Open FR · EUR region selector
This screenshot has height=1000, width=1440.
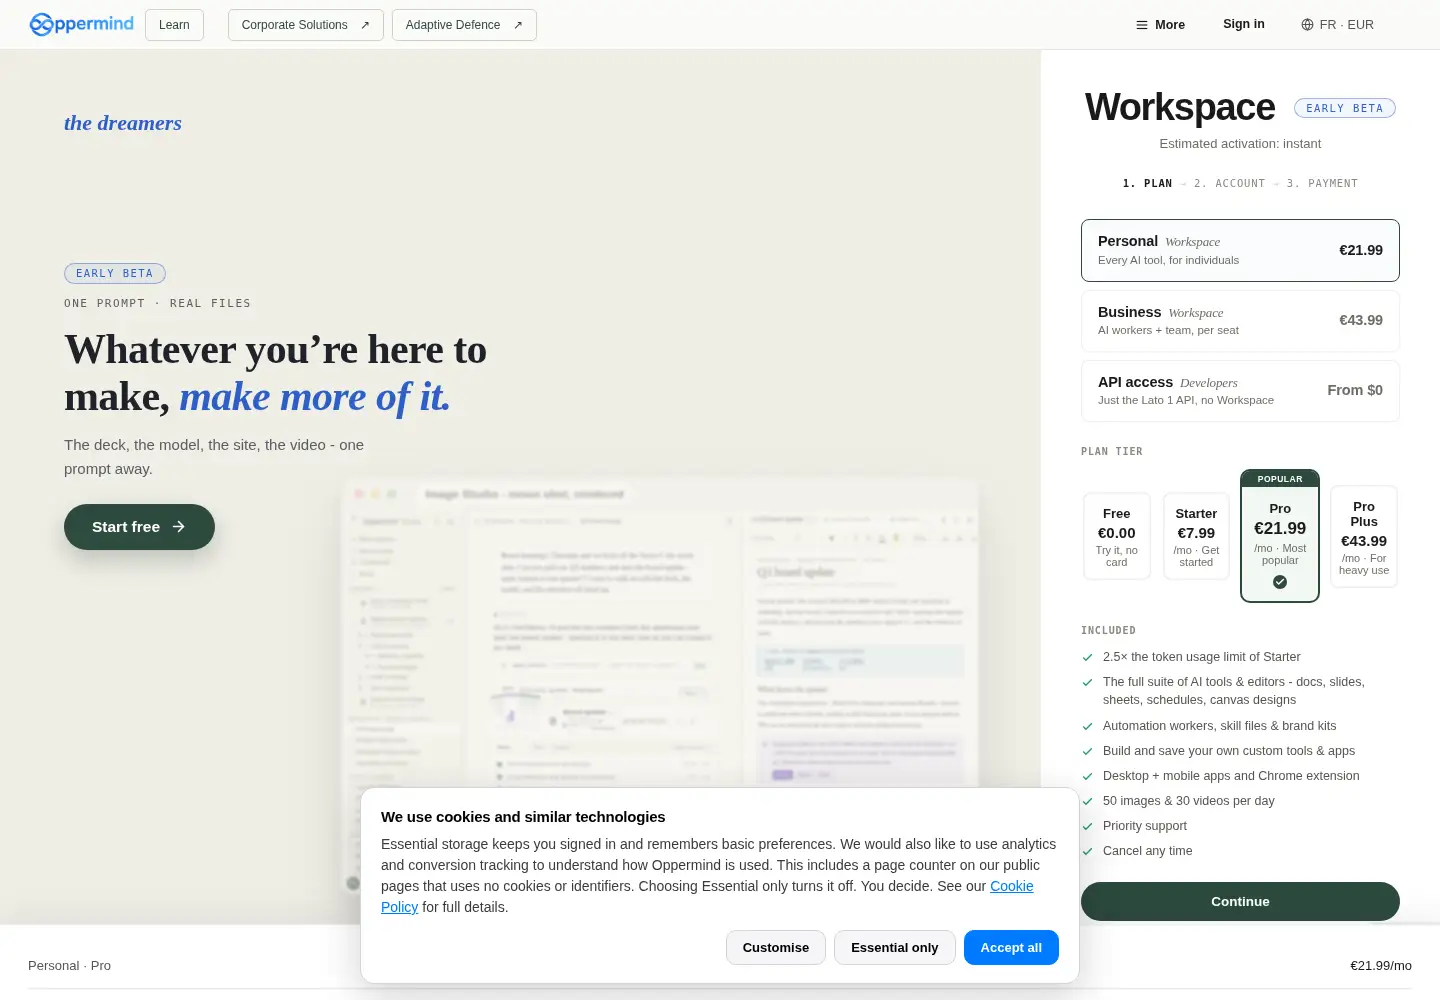point(1337,25)
